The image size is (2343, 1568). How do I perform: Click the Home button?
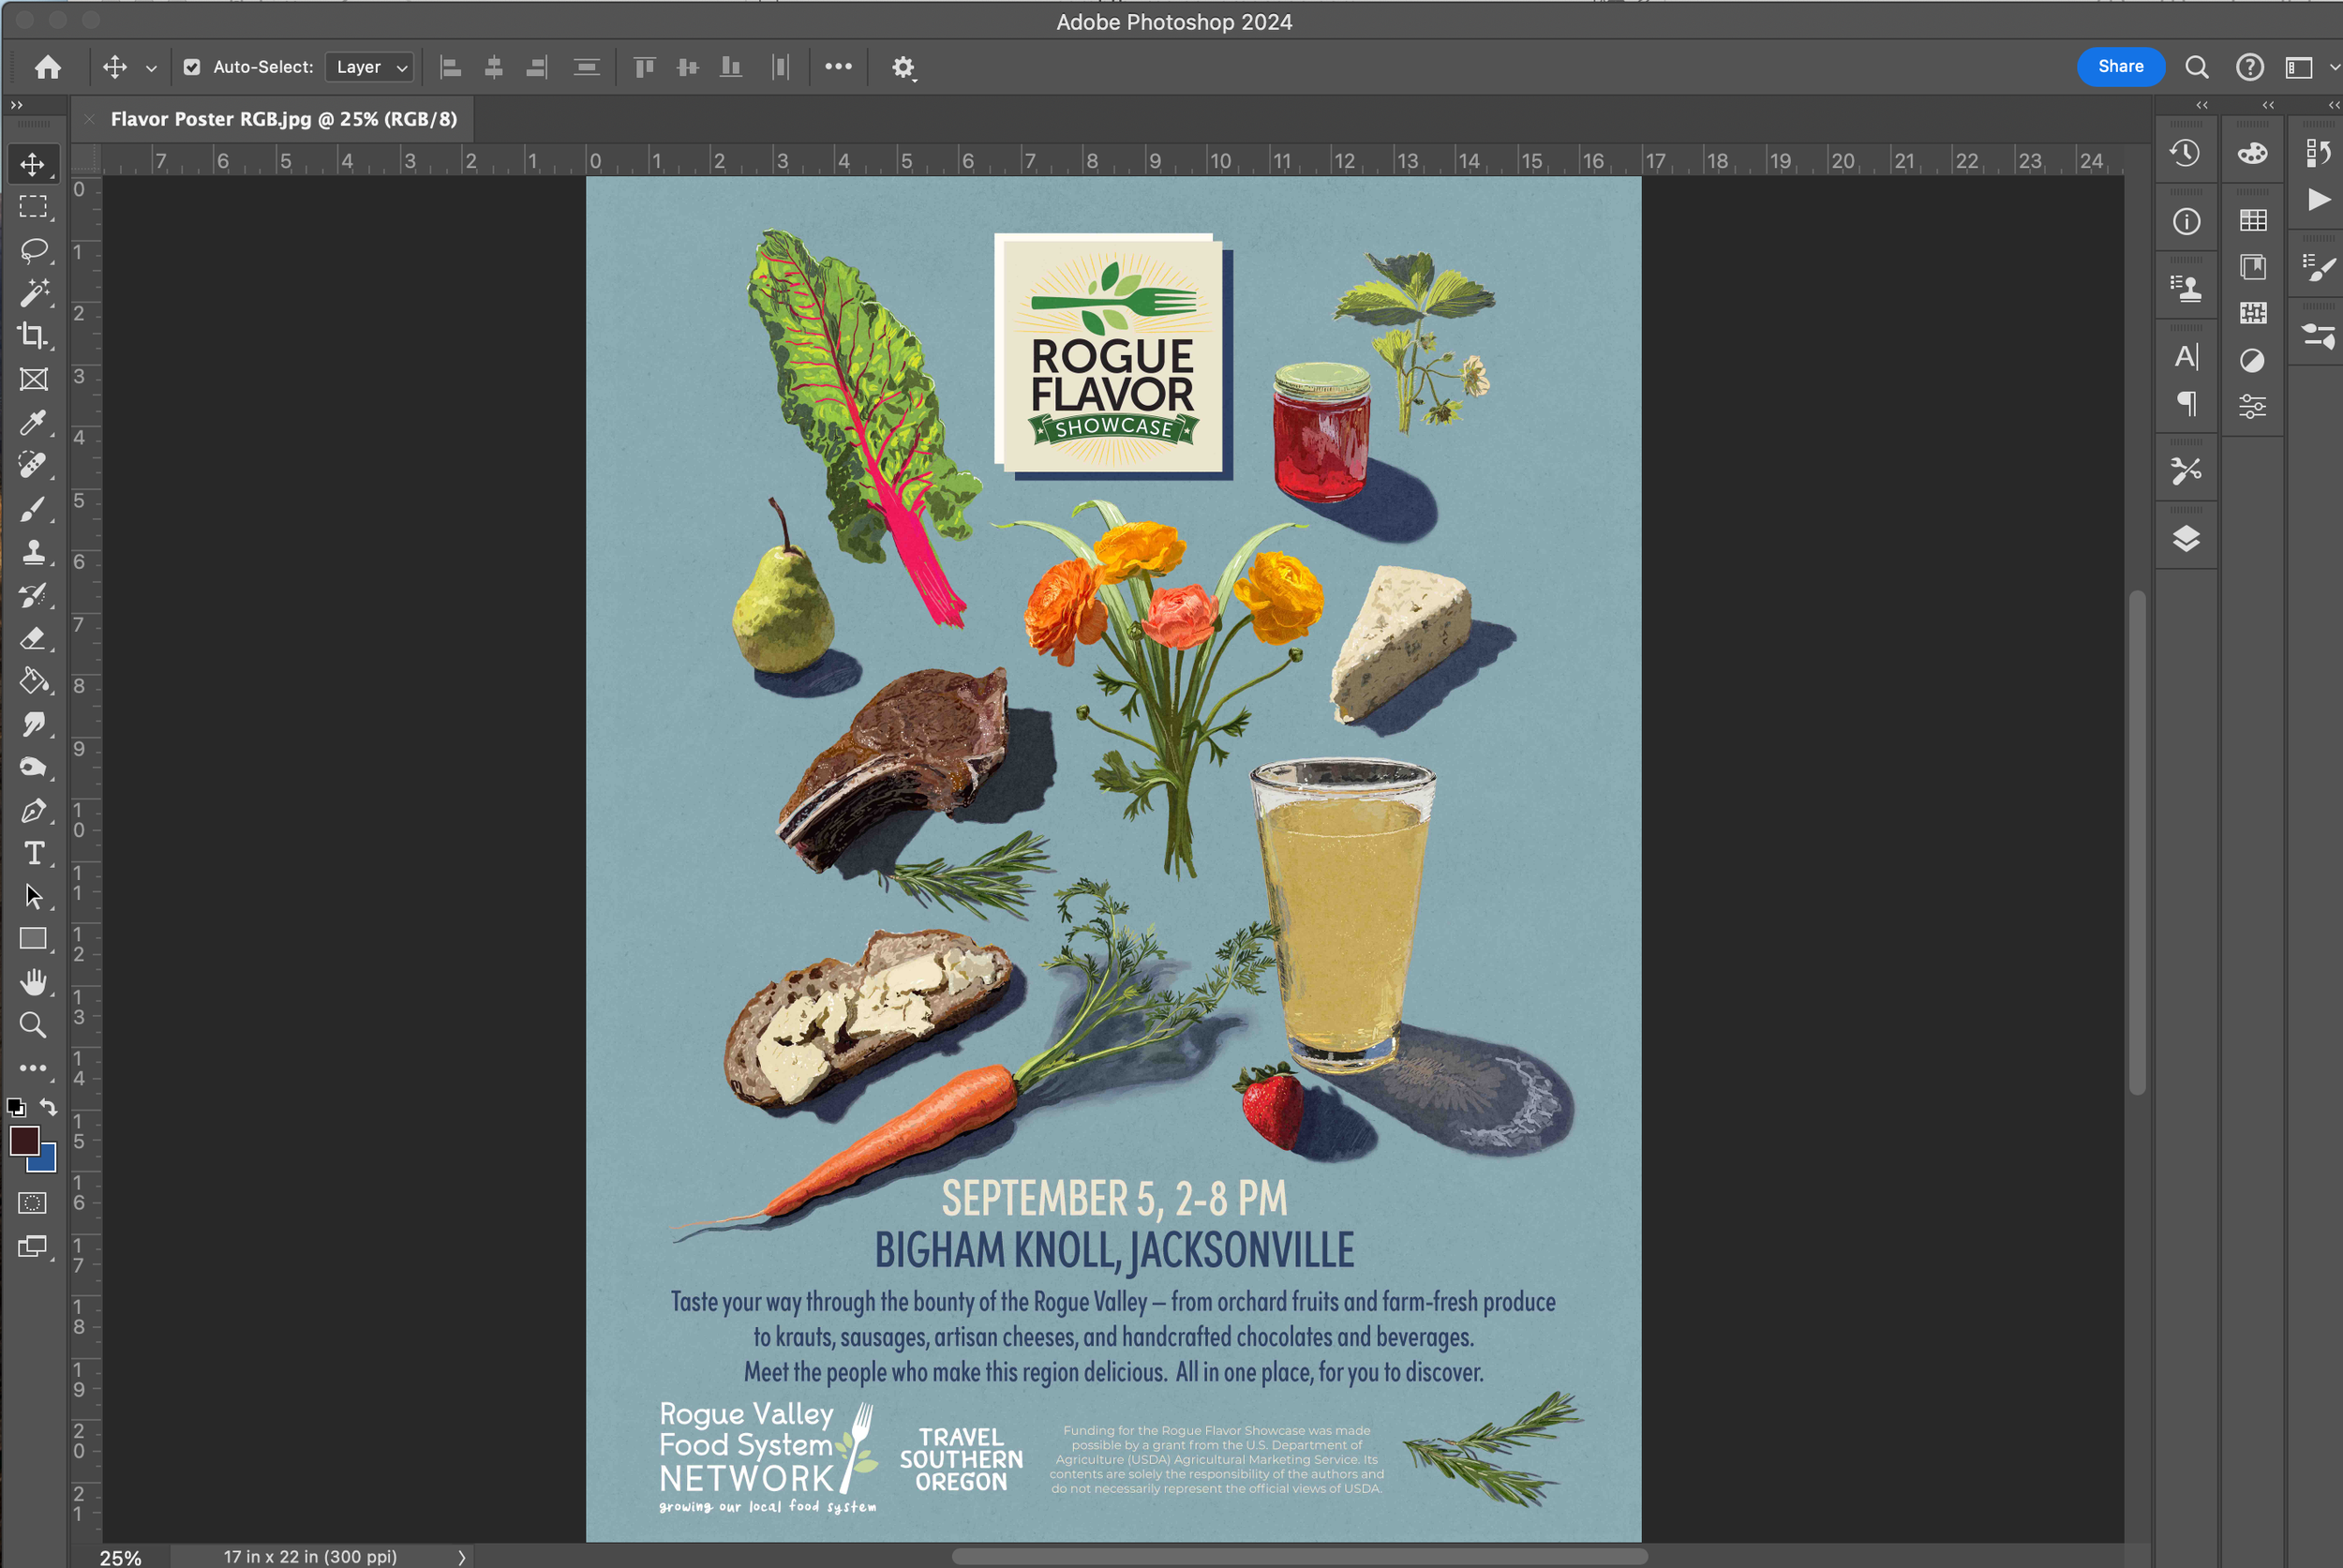coord(47,67)
